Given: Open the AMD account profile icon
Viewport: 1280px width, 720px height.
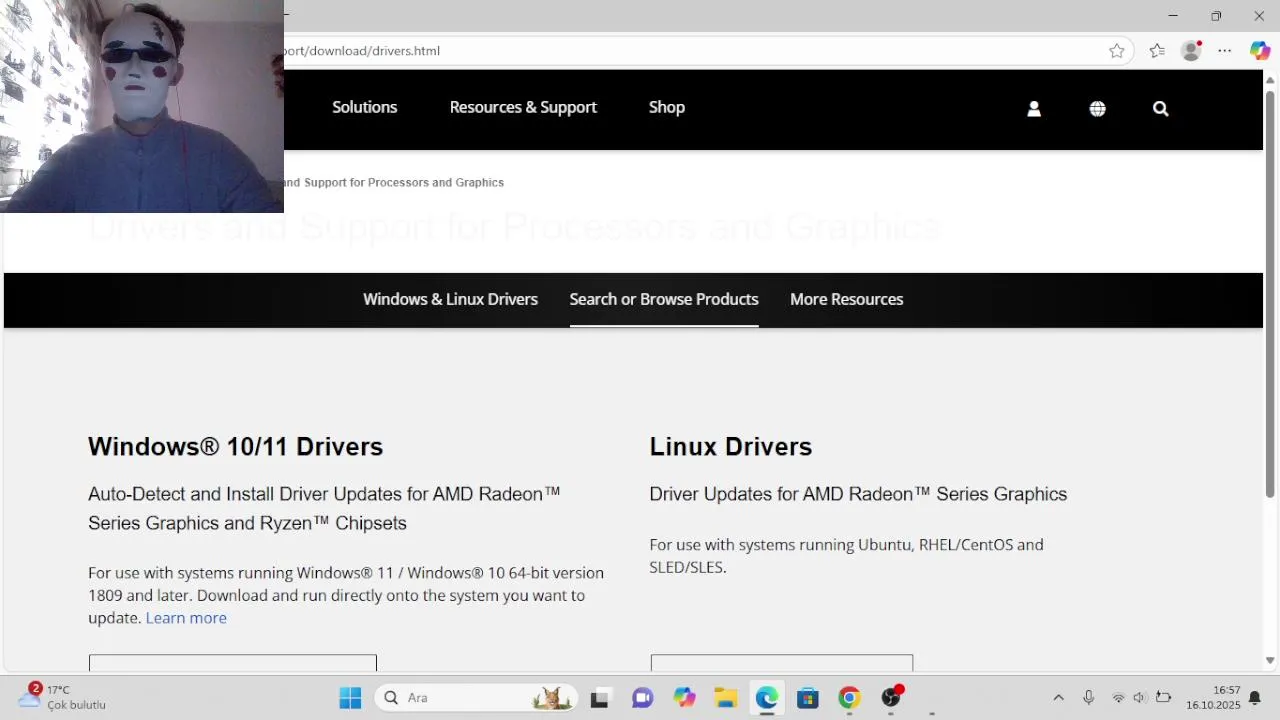Looking at the screenshot, I should pyautogui.click(x=1034, y=108).
